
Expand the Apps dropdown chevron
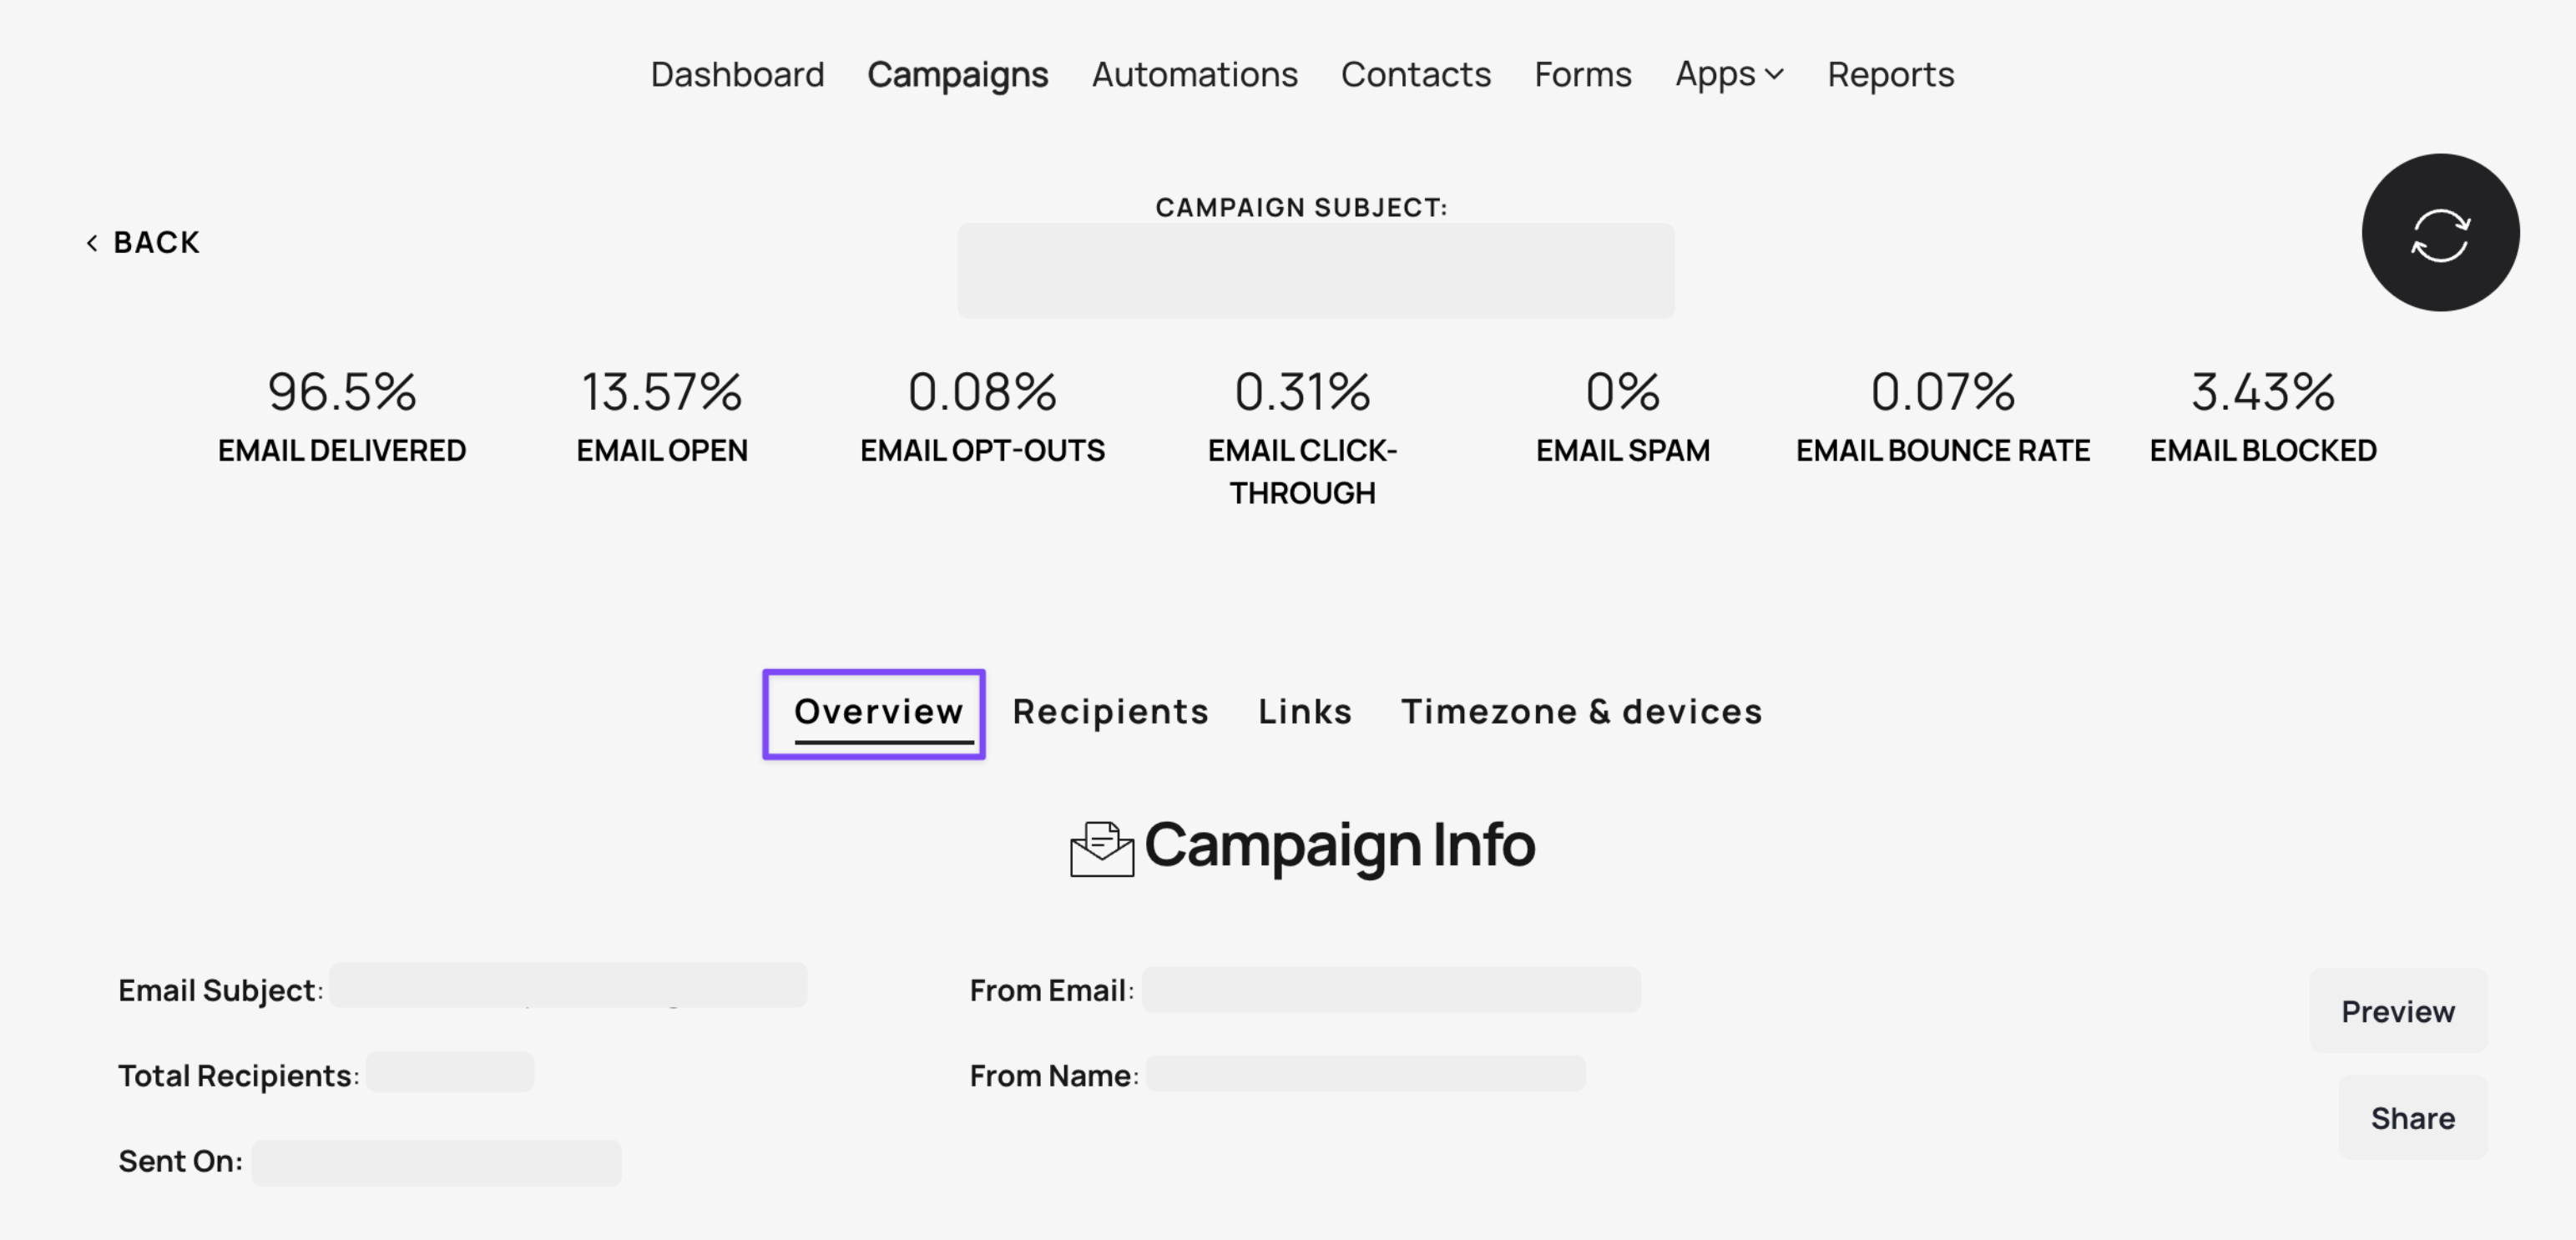[x=1774, y=74]
